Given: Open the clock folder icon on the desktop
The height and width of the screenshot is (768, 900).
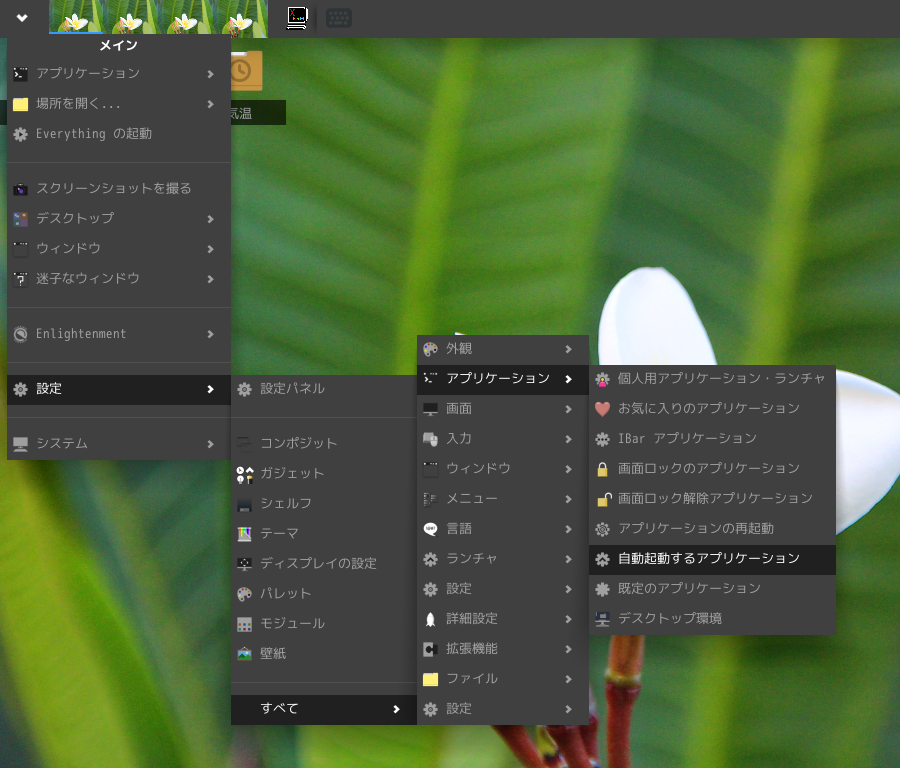Looking at the screenshot, I should 247,71.
